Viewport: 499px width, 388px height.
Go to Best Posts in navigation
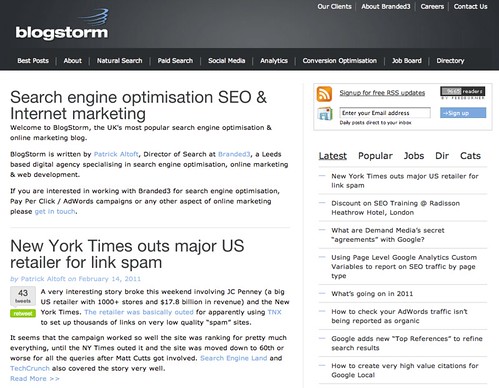click(x=33, y=61)
